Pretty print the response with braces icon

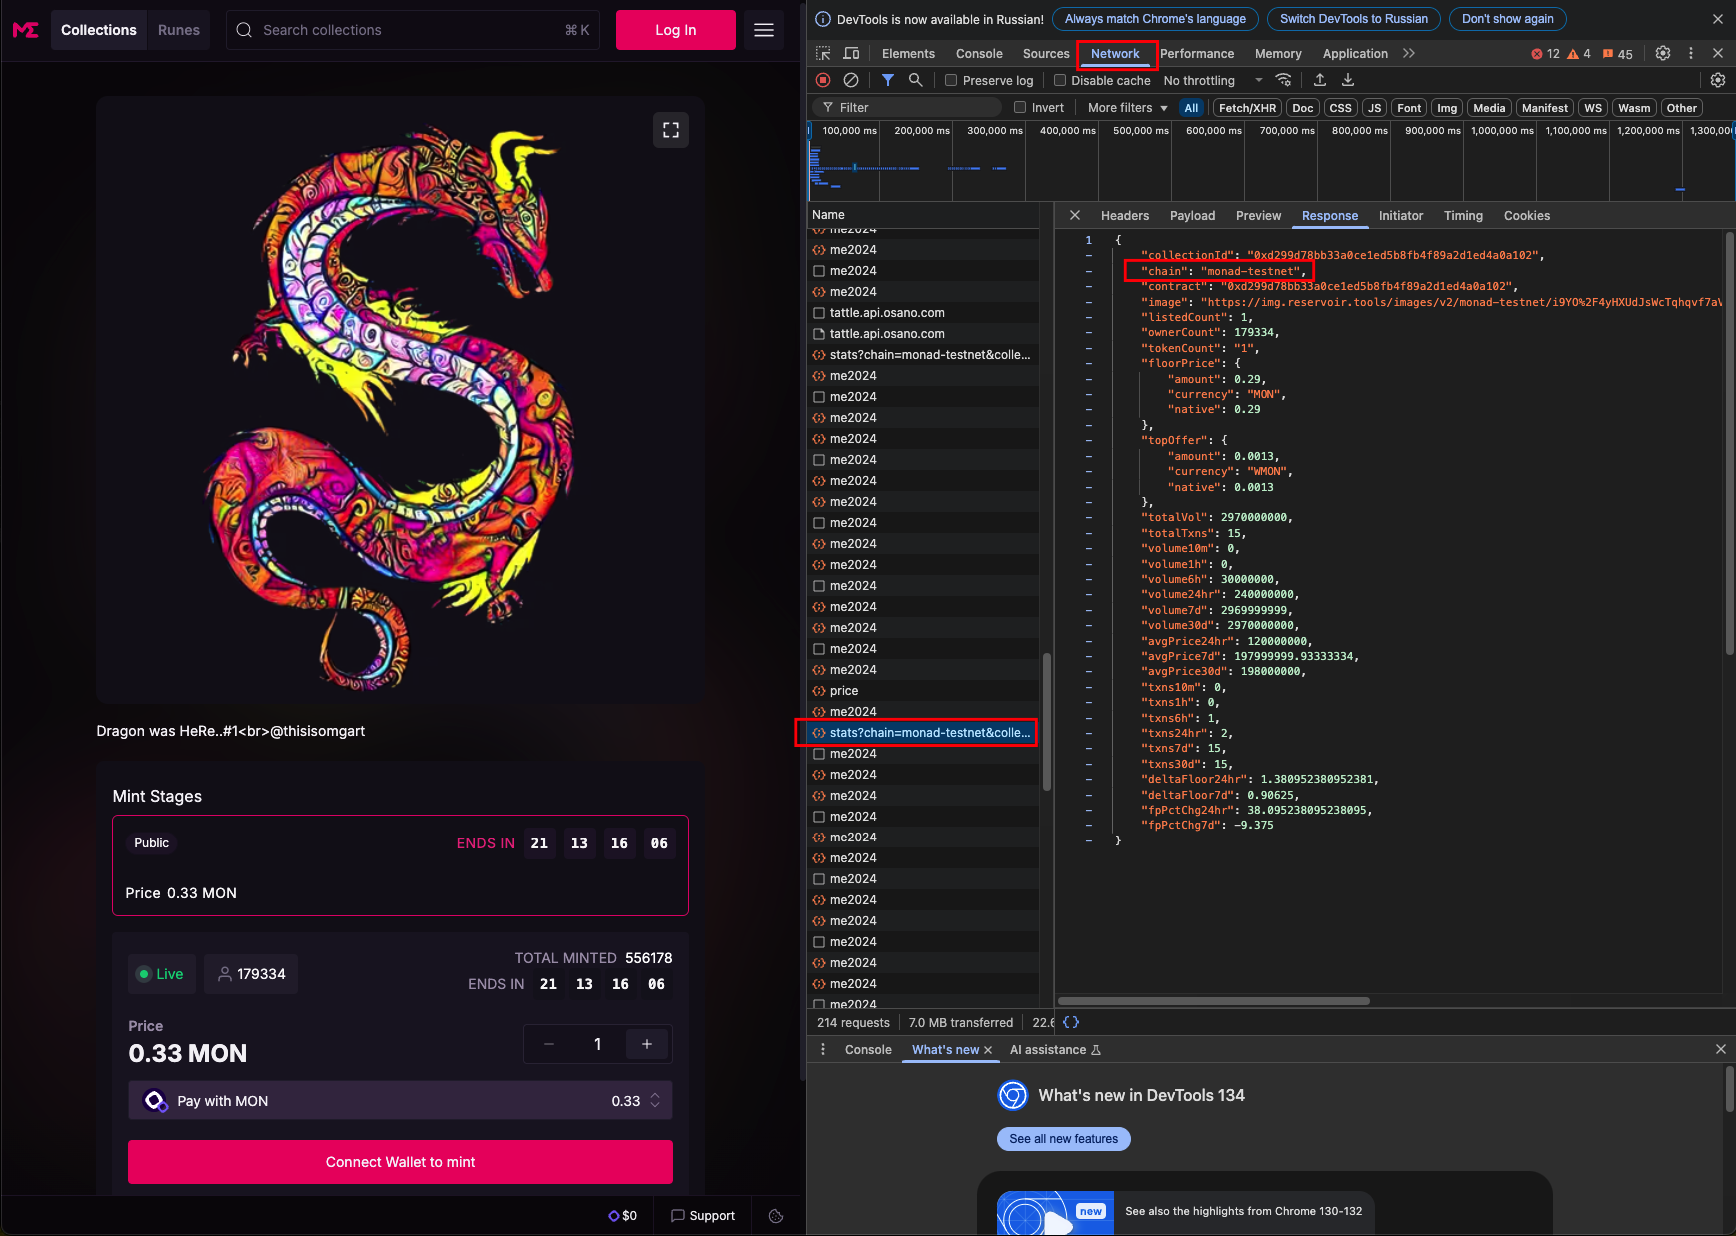[x=1071, y=1022]
